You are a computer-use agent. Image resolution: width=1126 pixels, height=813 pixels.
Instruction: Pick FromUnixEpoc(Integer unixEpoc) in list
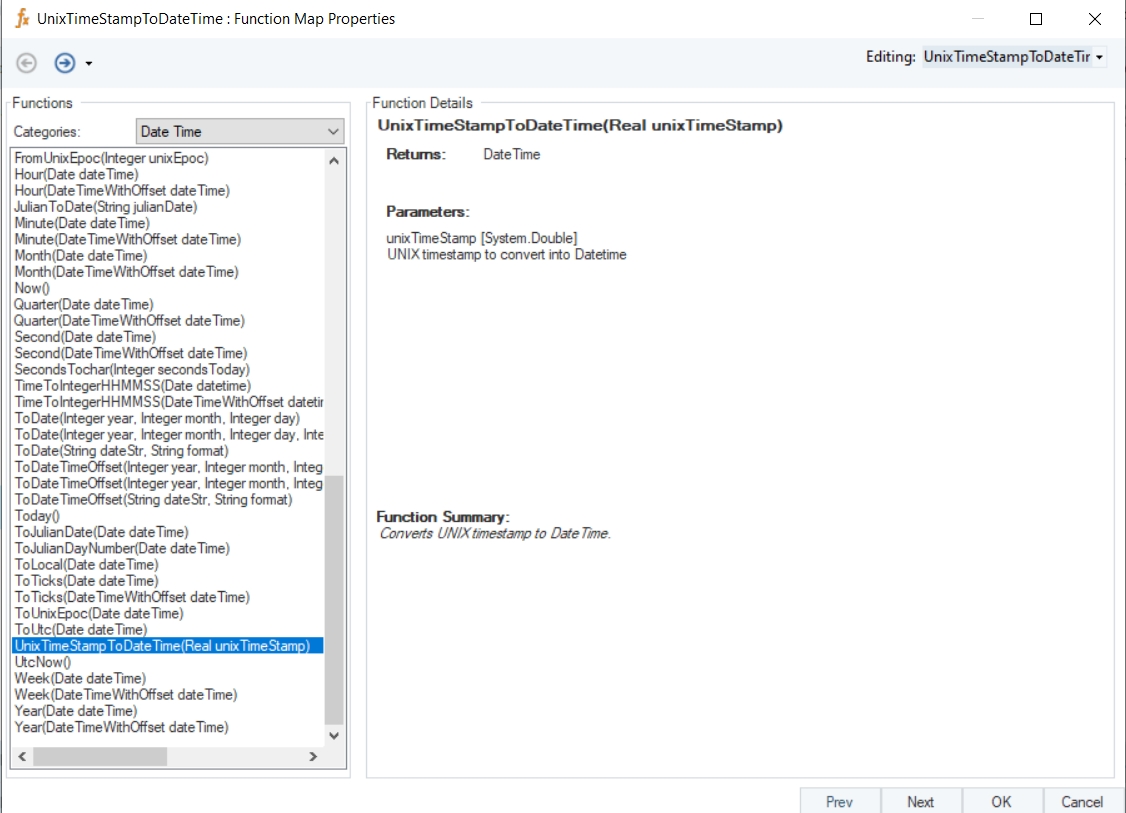[x=111, y=158]
